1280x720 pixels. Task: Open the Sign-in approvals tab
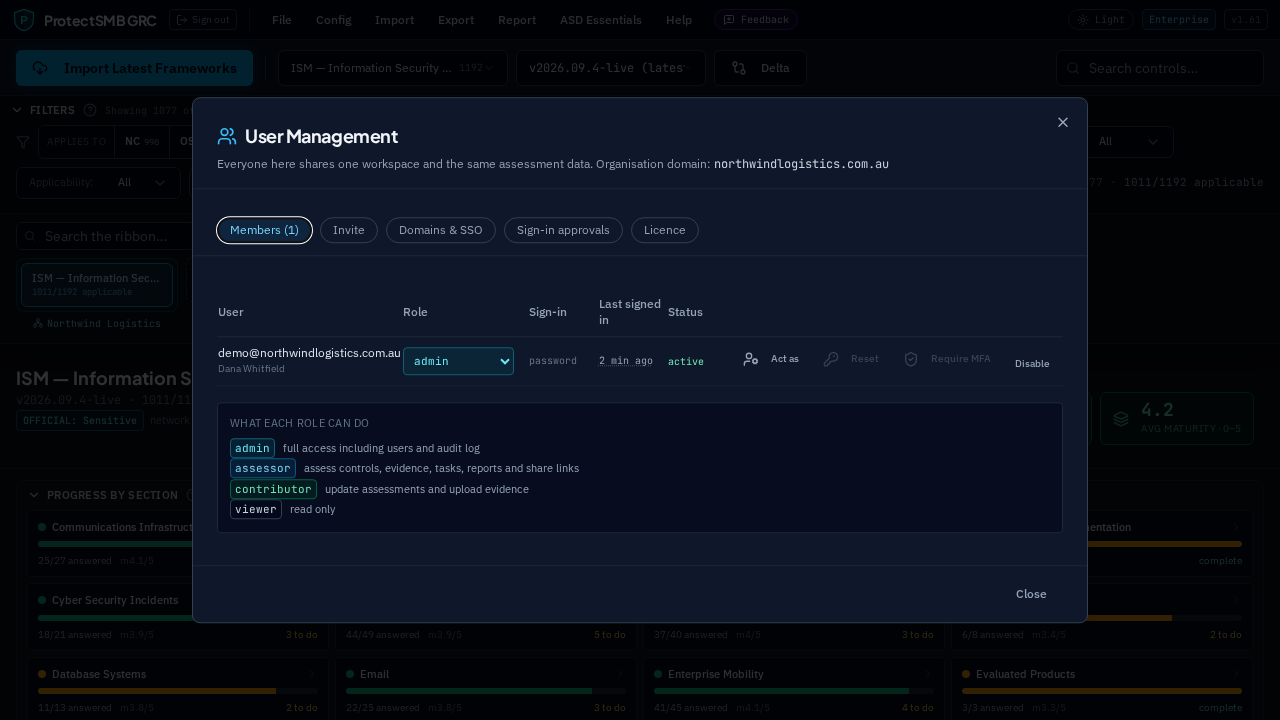click(x=563, y=230)
